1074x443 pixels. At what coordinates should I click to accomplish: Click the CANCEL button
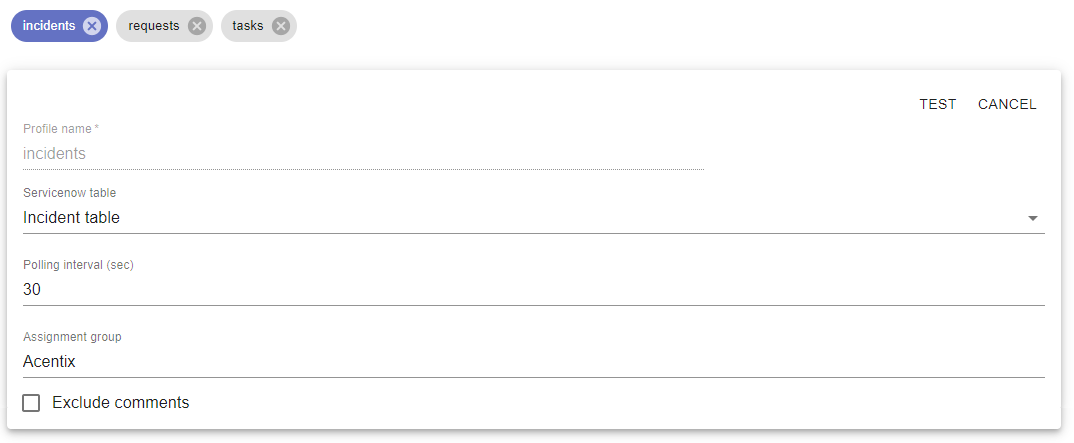[x=1007, y=104]
